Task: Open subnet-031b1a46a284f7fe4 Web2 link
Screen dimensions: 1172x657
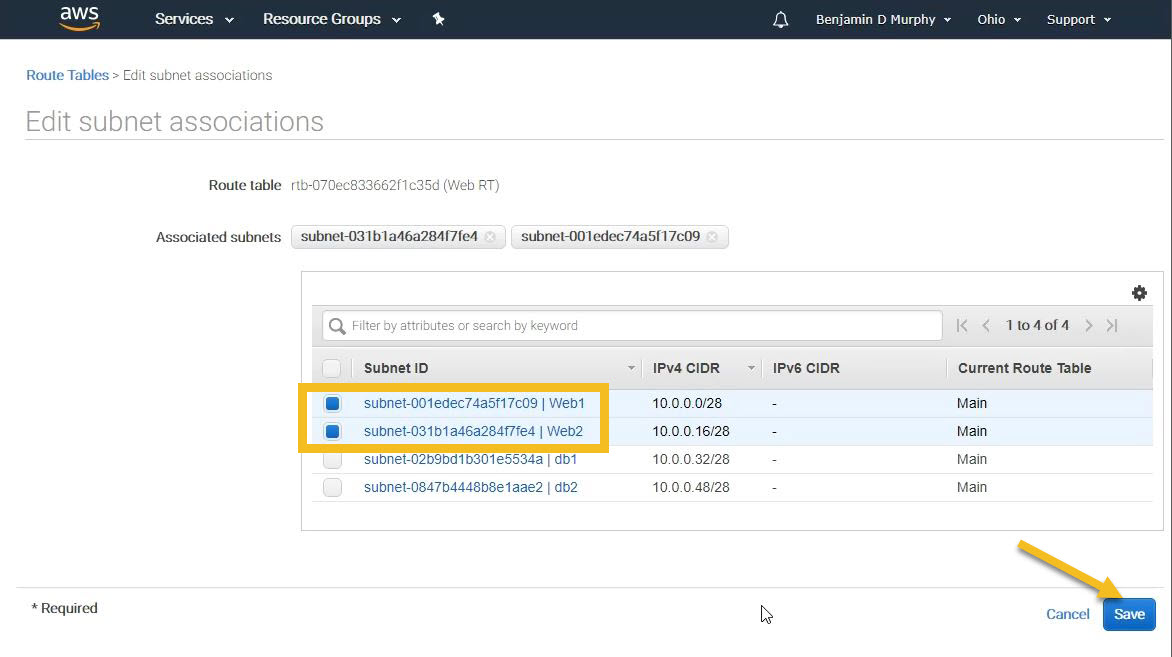Action: pyautogui.click(x=473, y=431)
